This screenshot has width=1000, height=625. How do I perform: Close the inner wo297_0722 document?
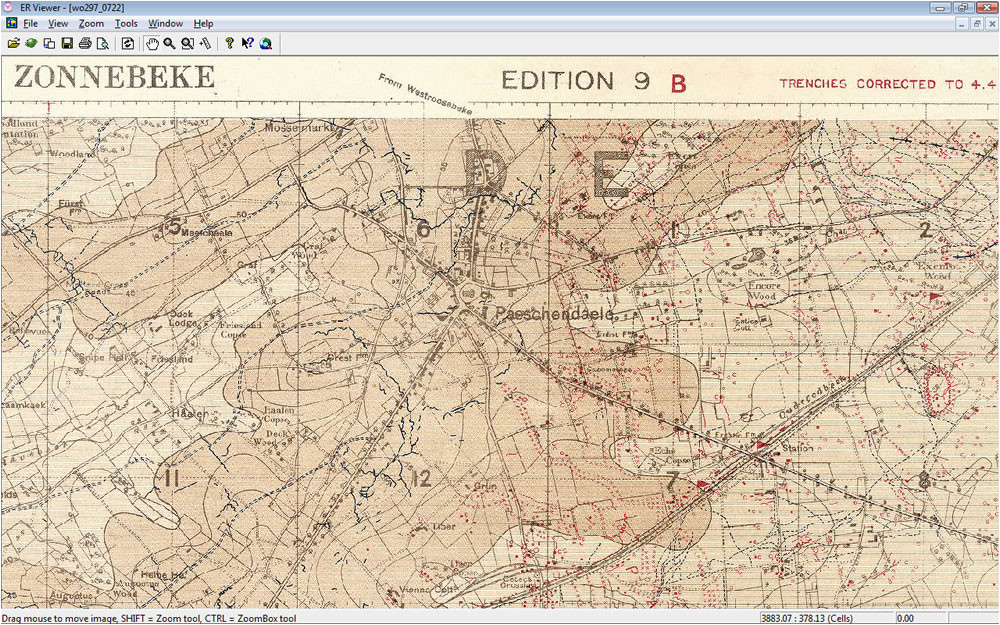pyautogui.click(x=992, y=24)
